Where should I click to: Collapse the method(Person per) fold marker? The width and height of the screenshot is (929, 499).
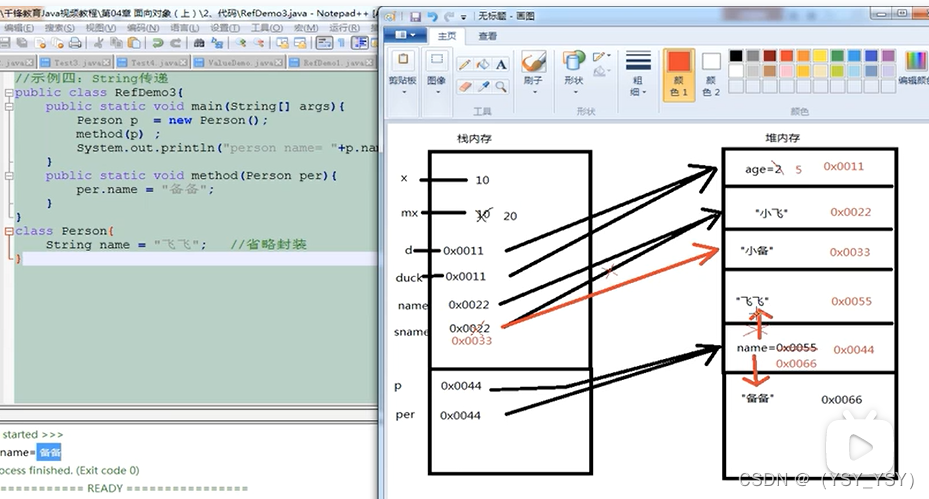coord(9,176)
